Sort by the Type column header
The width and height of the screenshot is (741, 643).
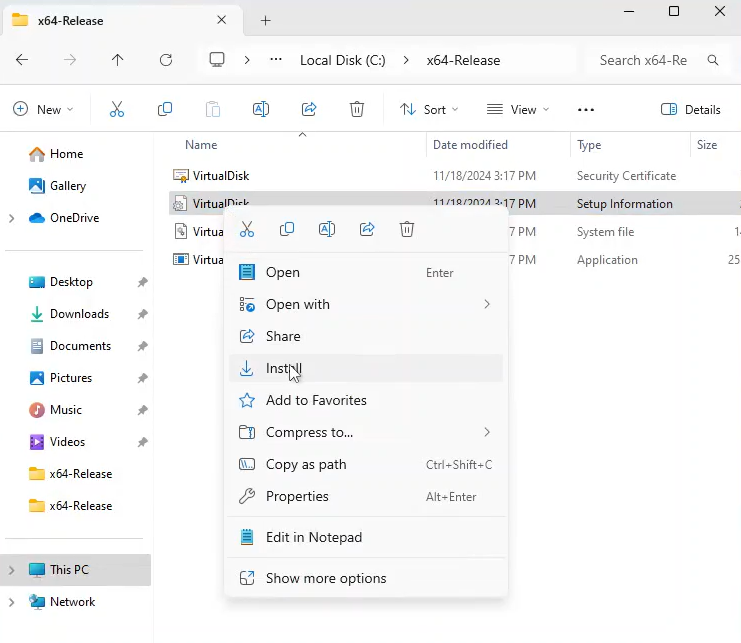589,145
